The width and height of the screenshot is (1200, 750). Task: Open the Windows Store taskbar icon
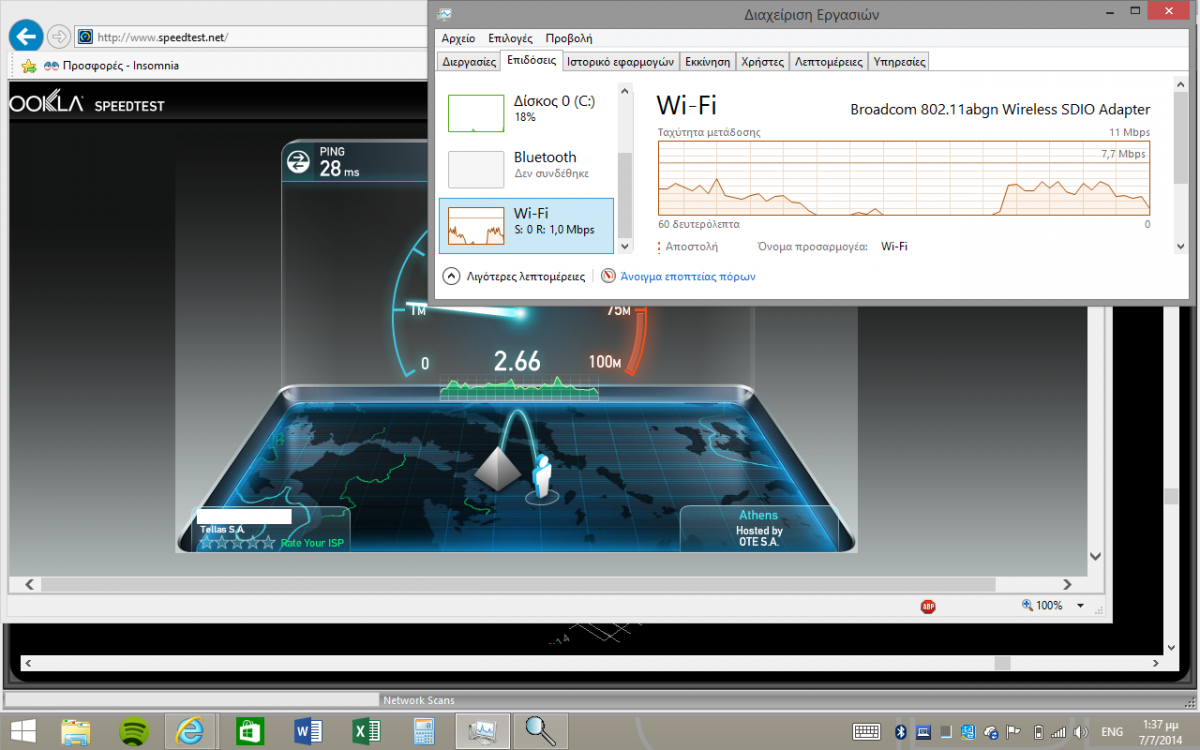pos(248,731)
